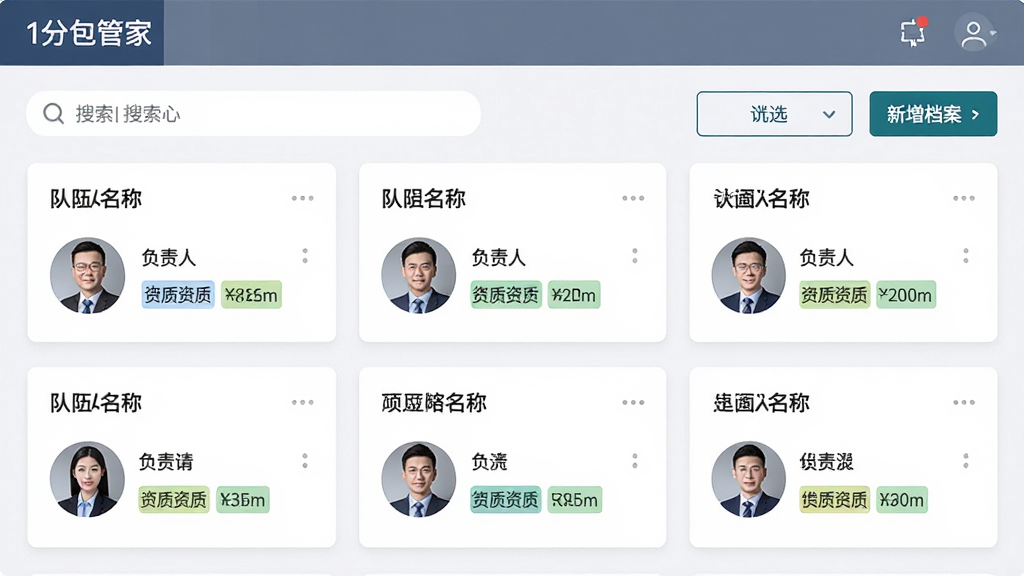
Task: Open horizontal more menu on 队阻名称 card
Action: point(633,198)
